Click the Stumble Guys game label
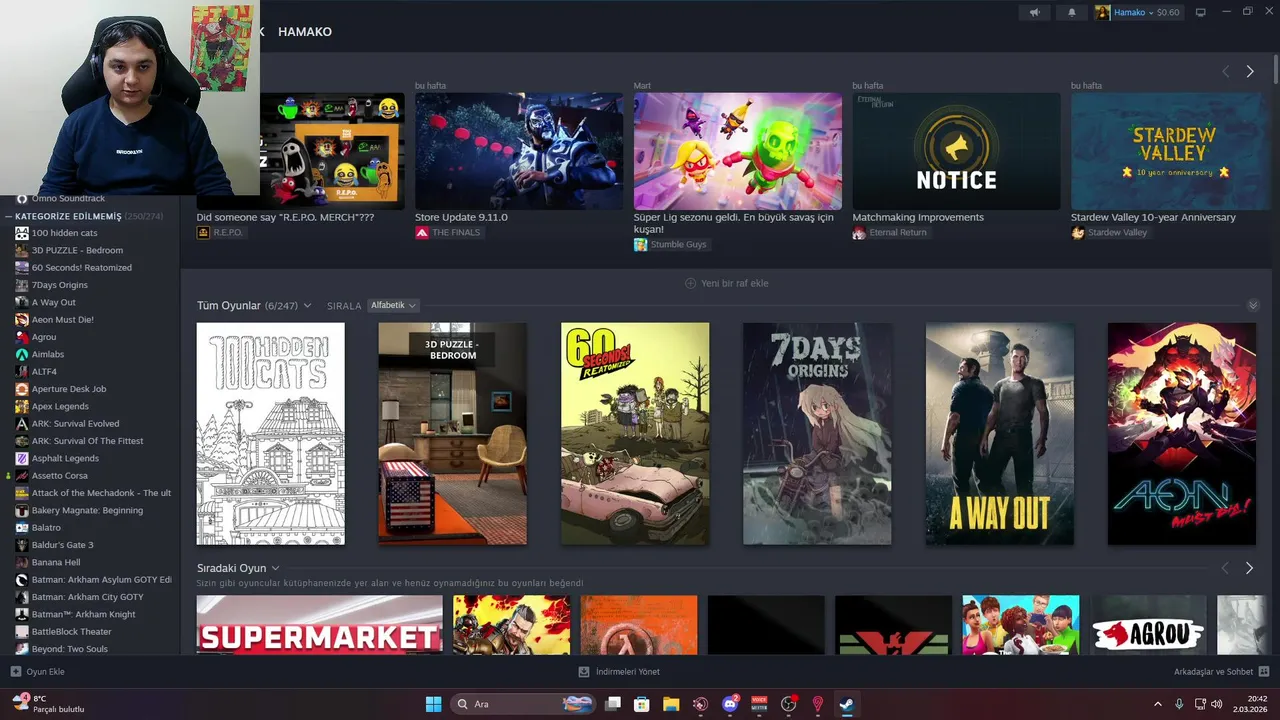The width and height of the screenshot is (1280, 720). [x=670, y=244]
